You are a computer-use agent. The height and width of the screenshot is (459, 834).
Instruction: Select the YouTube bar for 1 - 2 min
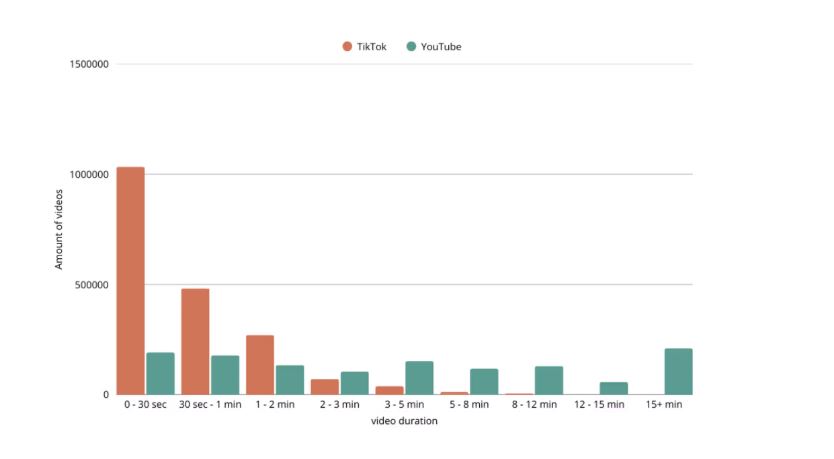pyautogui.click(x=290, y=380)
